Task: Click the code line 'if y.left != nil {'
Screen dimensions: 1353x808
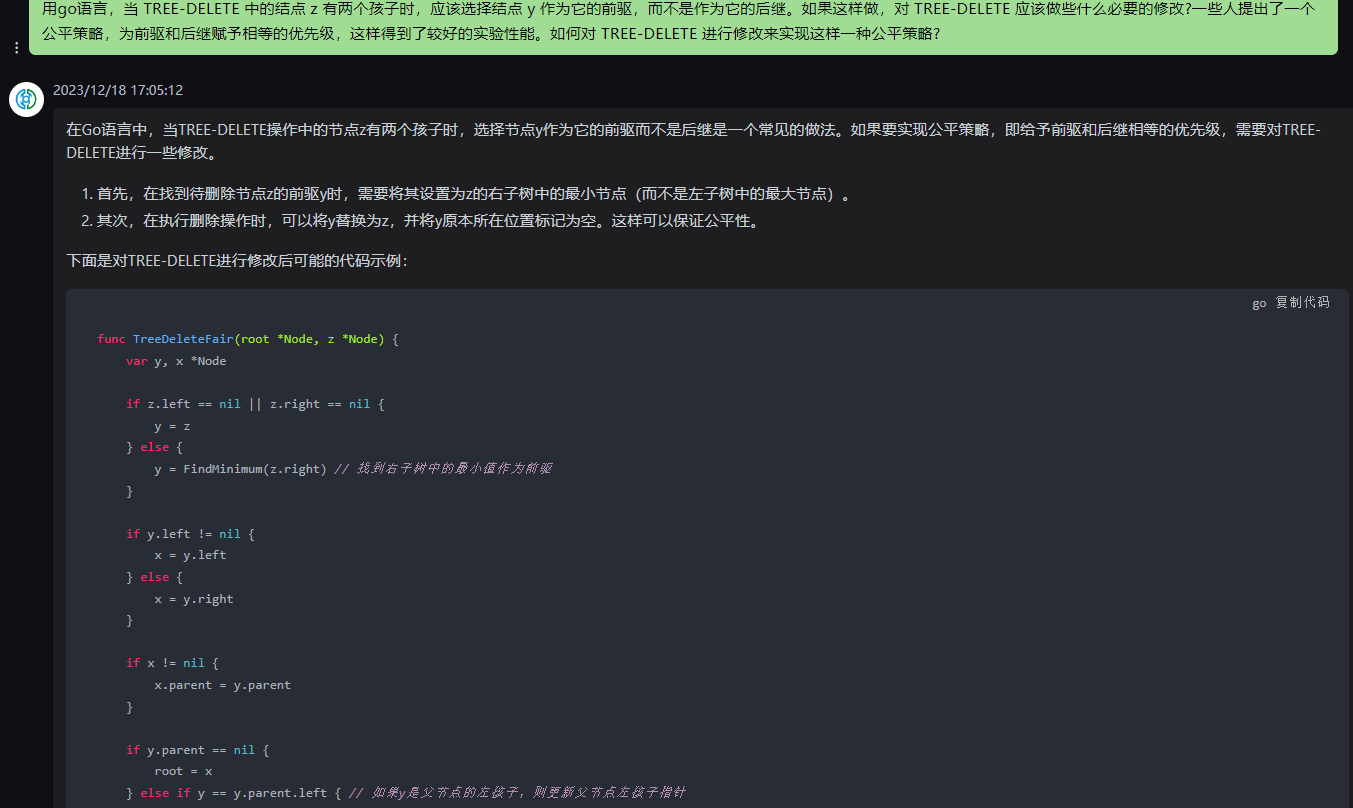Action: pos(190,534)
